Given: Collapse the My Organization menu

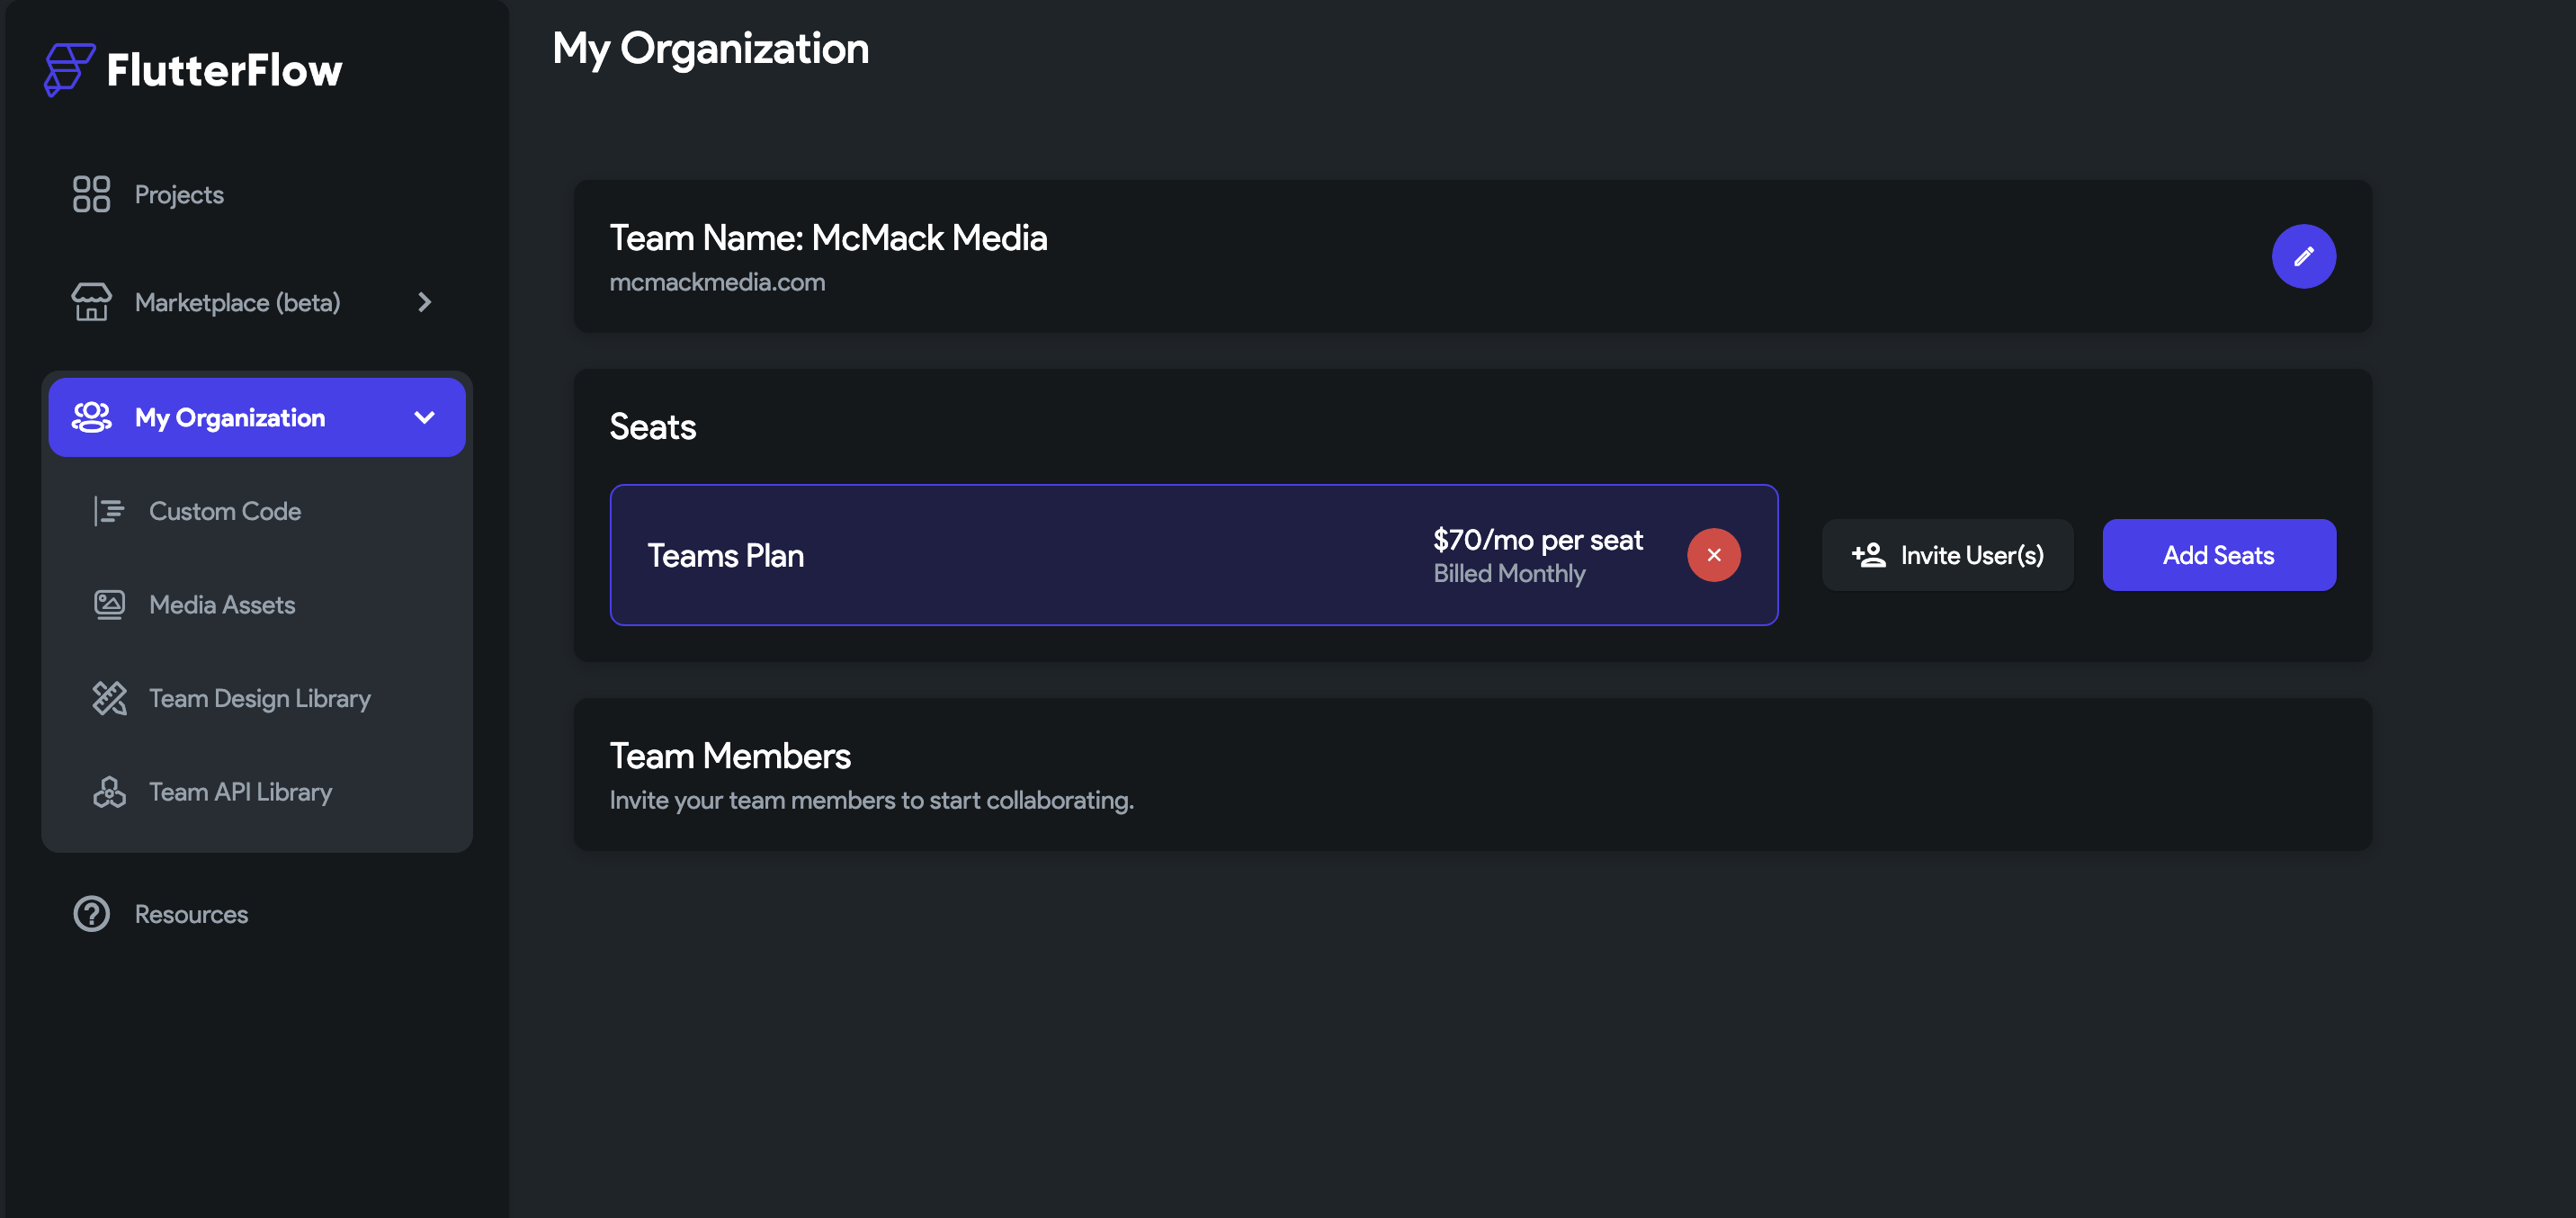Looking at the screenshot, I should pos(424,417).
